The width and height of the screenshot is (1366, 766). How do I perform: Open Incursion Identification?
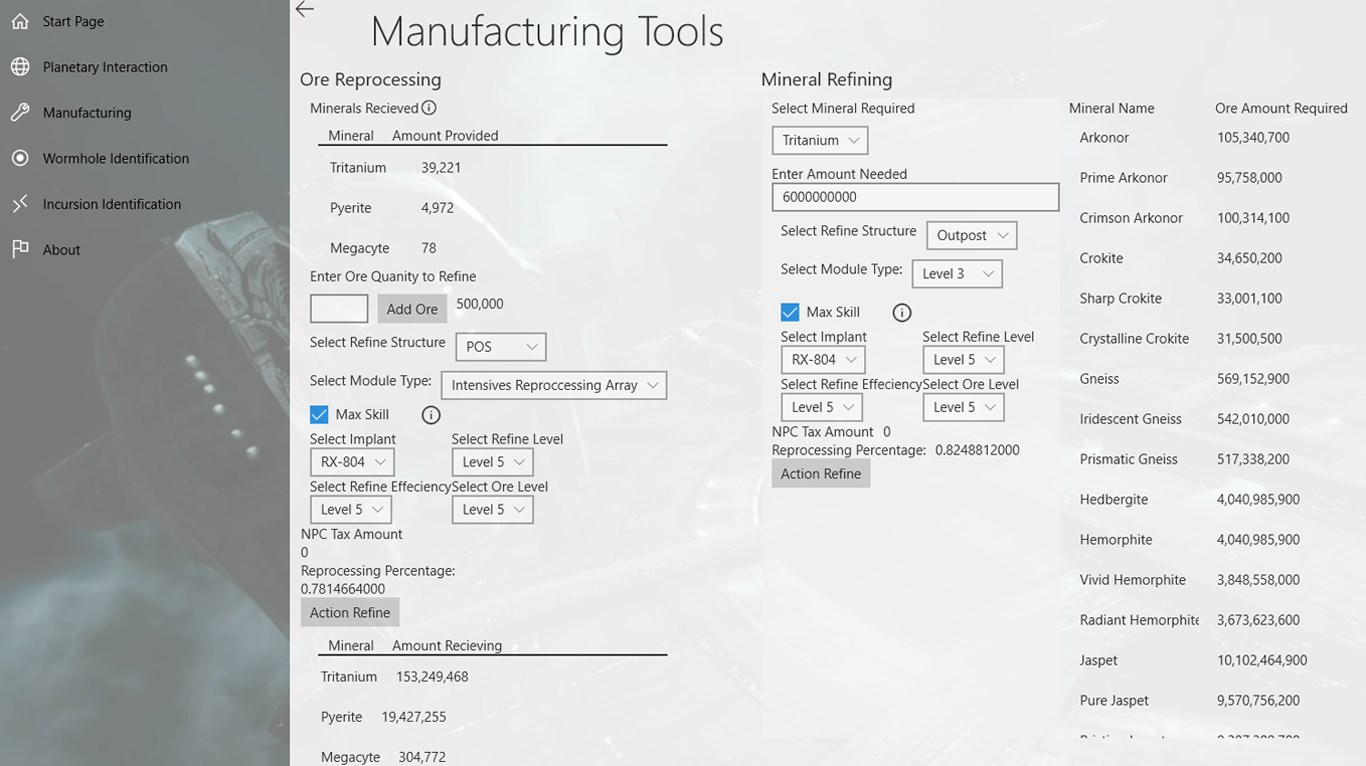coord(112,204)
